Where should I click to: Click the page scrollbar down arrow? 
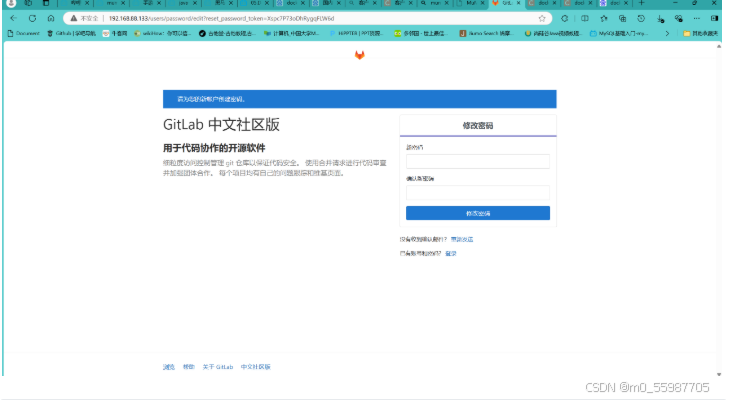coord(719,374)
